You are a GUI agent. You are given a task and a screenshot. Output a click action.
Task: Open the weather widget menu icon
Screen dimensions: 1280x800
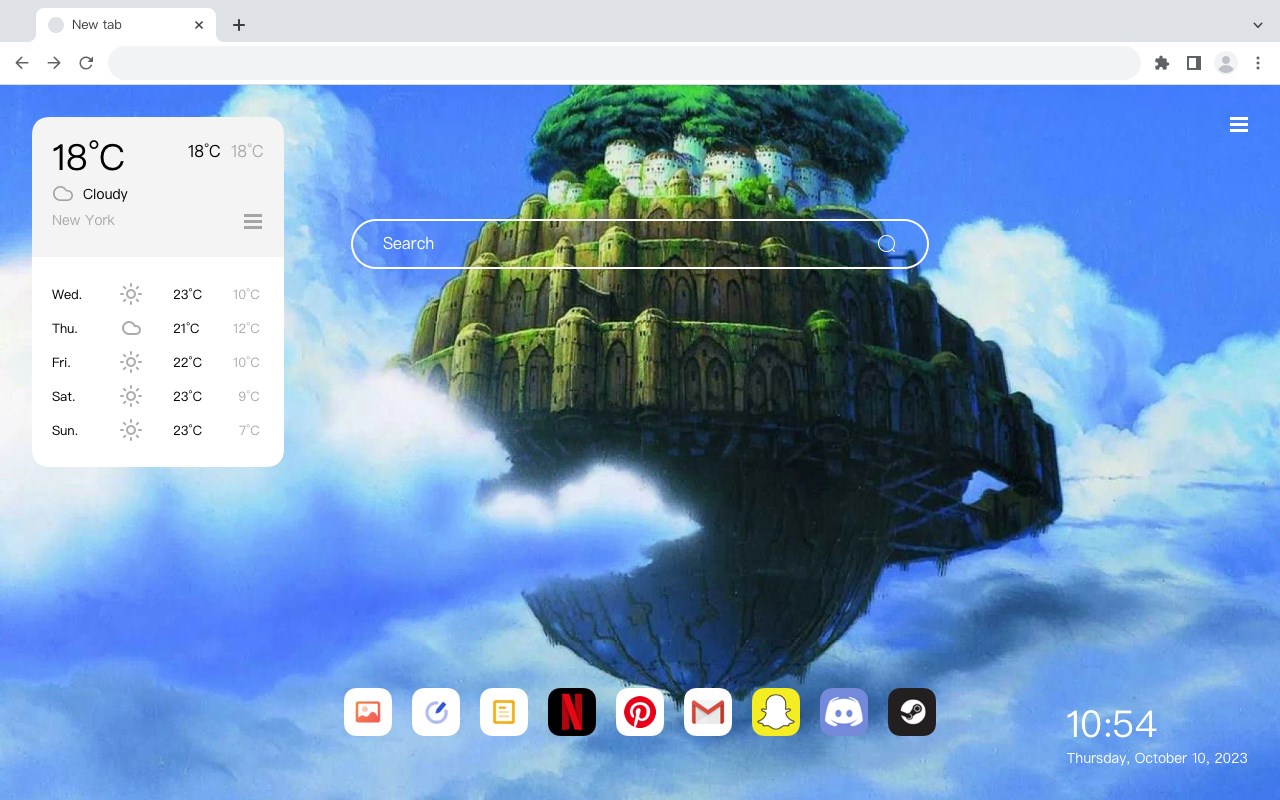tap(253, 221)
